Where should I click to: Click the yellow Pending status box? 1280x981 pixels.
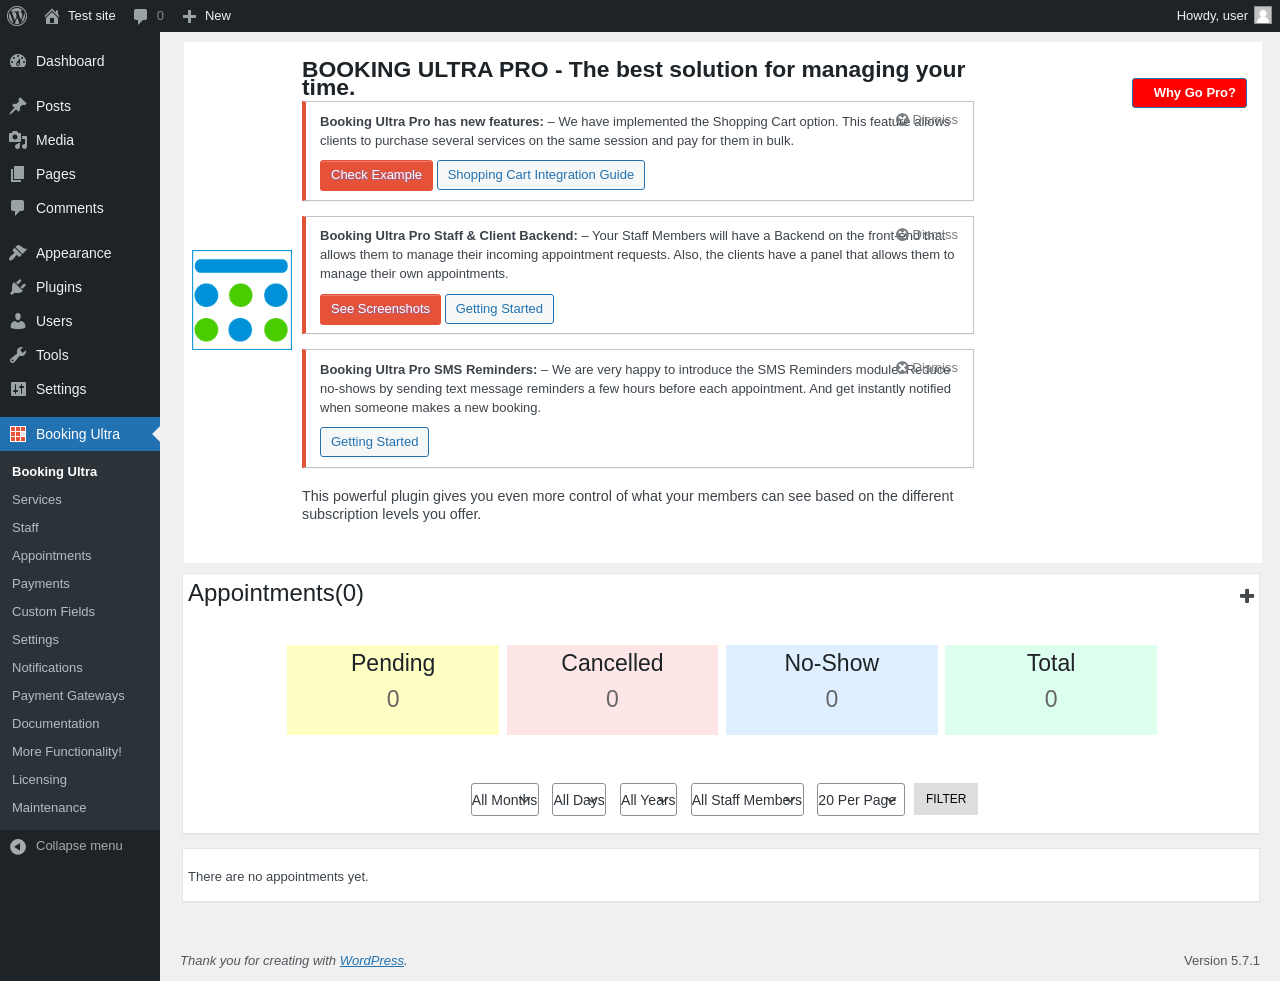point(393,690)
